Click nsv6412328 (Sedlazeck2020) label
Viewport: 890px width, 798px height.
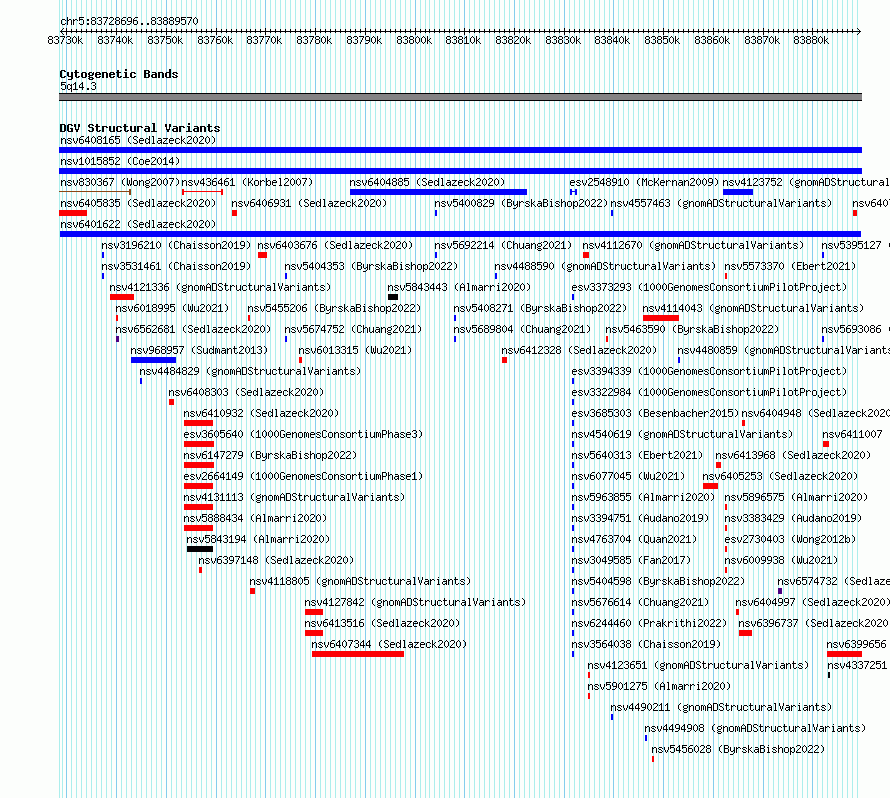point(578,350)
